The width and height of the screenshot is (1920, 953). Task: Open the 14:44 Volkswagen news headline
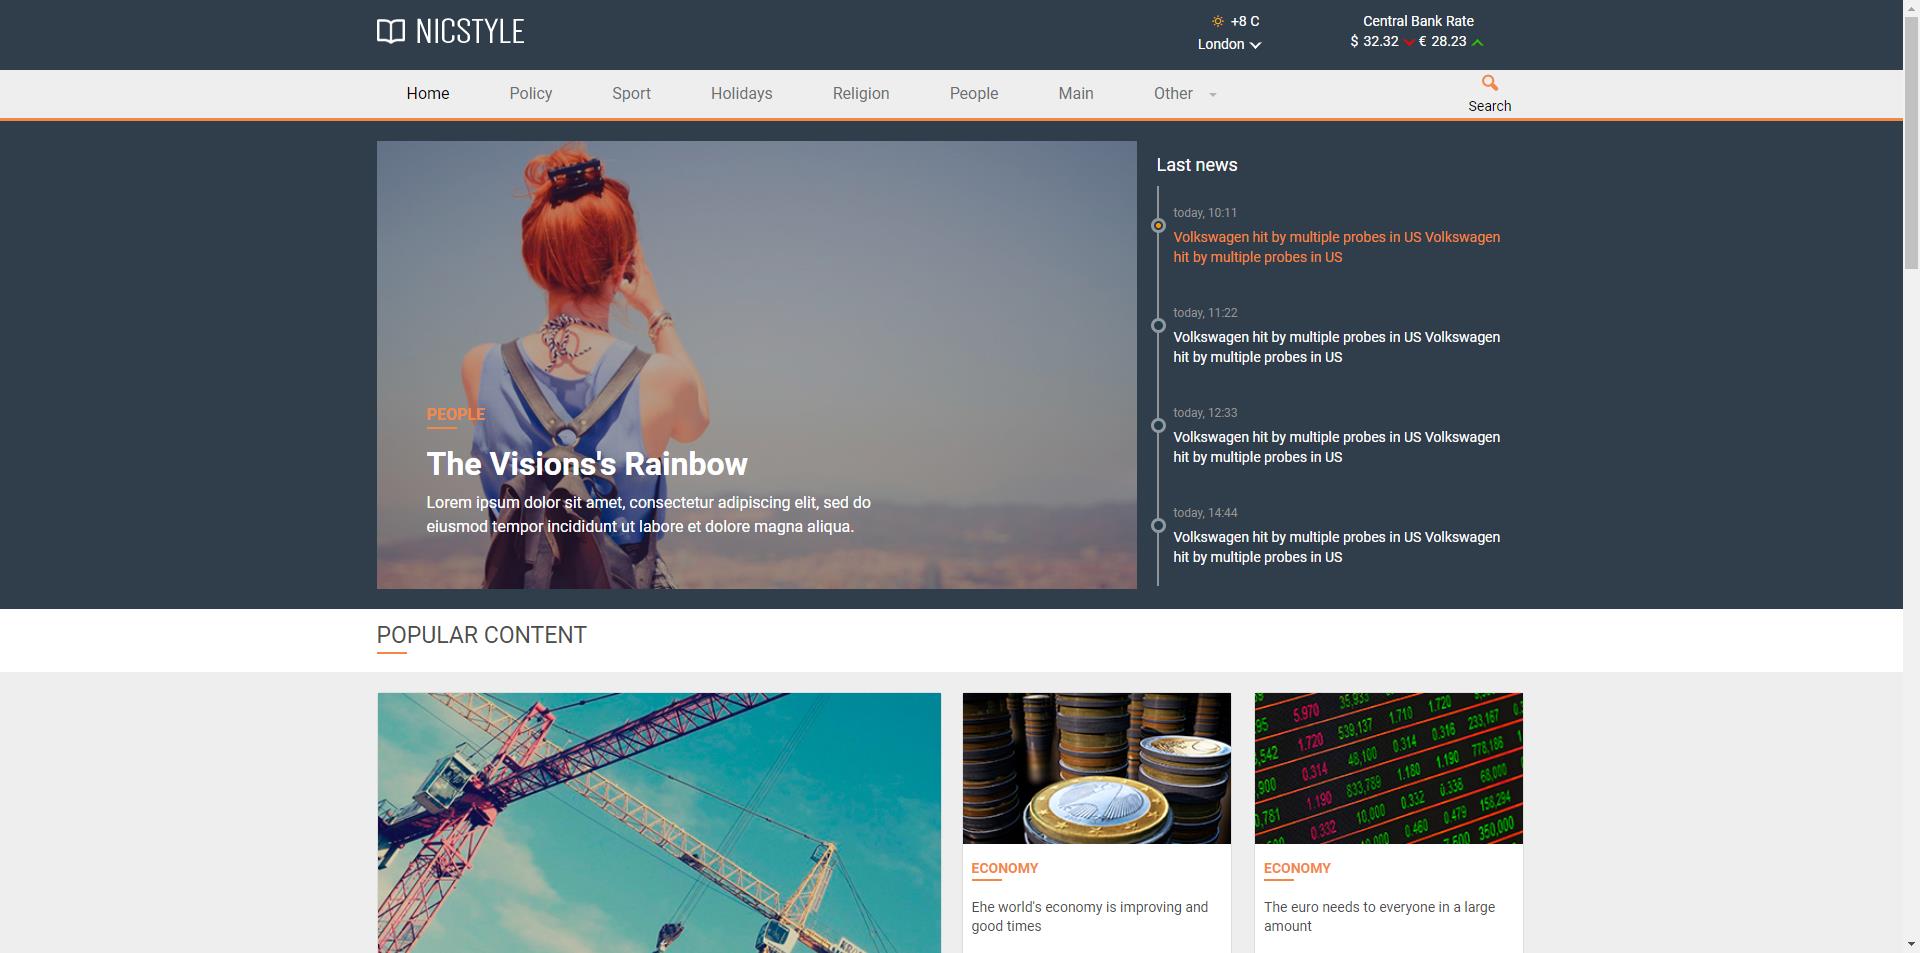click(1337, 547)
